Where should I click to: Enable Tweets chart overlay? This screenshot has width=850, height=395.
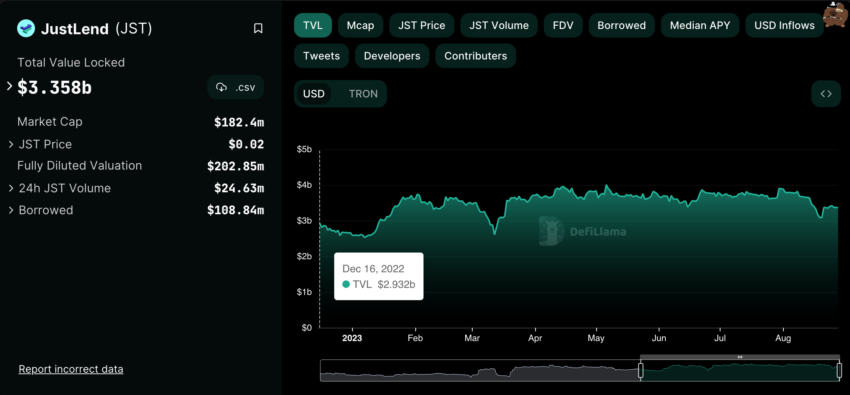321,56
